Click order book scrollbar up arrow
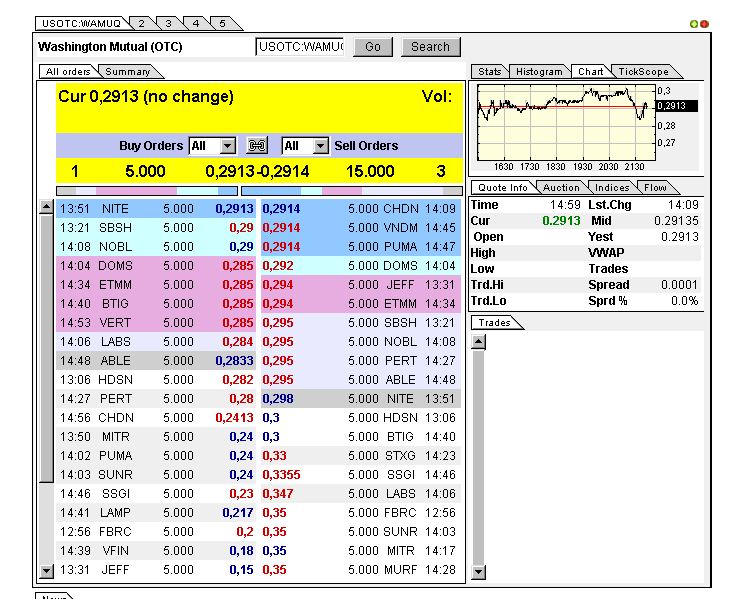Screen dimensions: 751x599 coord(46,208)
